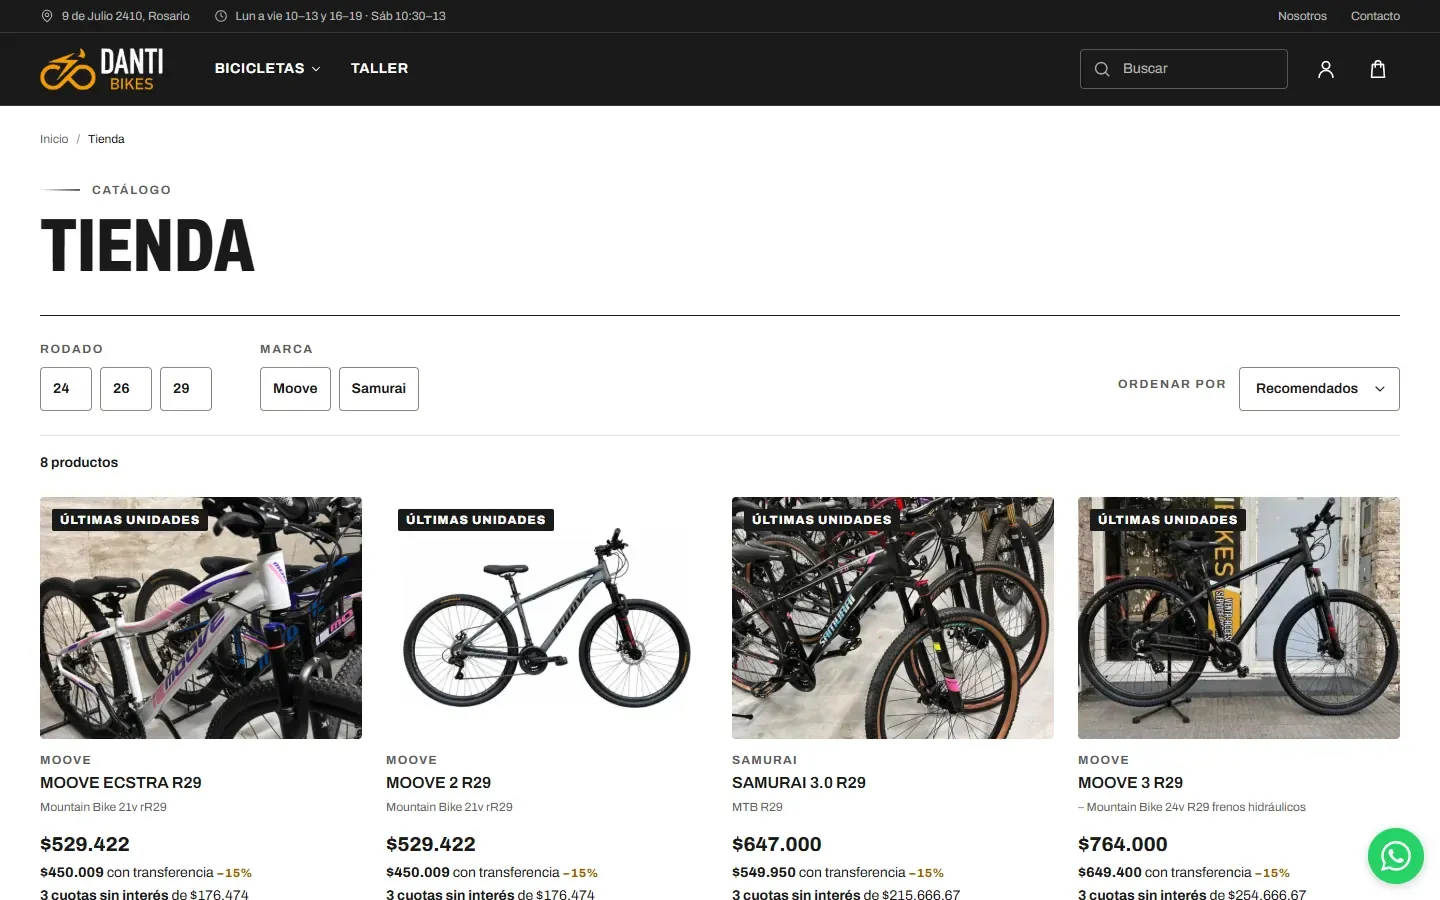Screen dimensions: 1440x900
Task: Open the Moove Ecstra R29 product photo
Action: point(201,618)
